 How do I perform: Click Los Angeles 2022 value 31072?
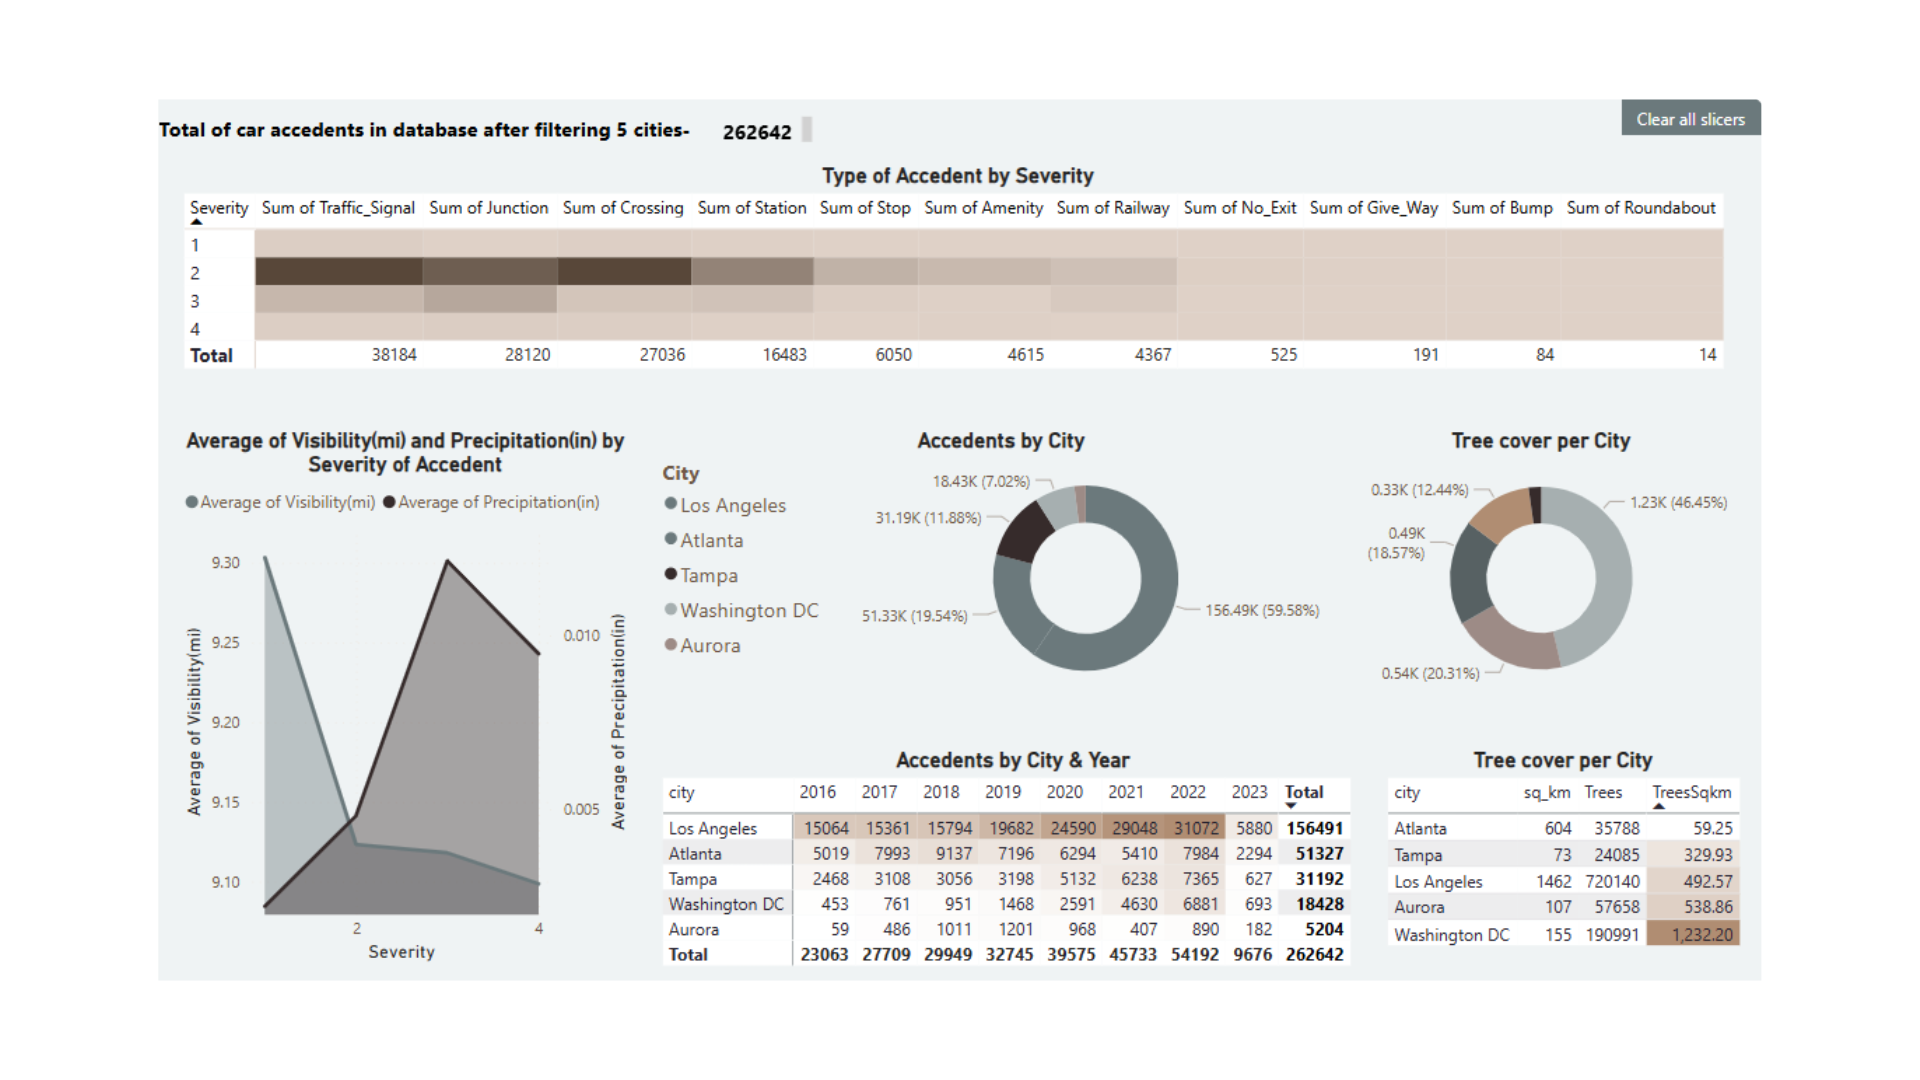click(x=1196, y=828)
